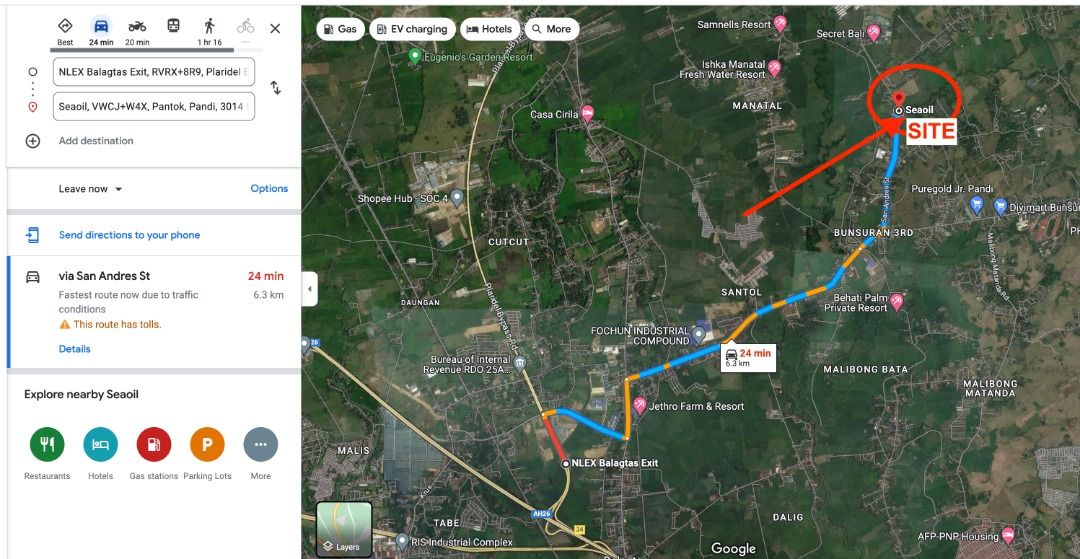Swap starting point and destination

coord(276,88)
